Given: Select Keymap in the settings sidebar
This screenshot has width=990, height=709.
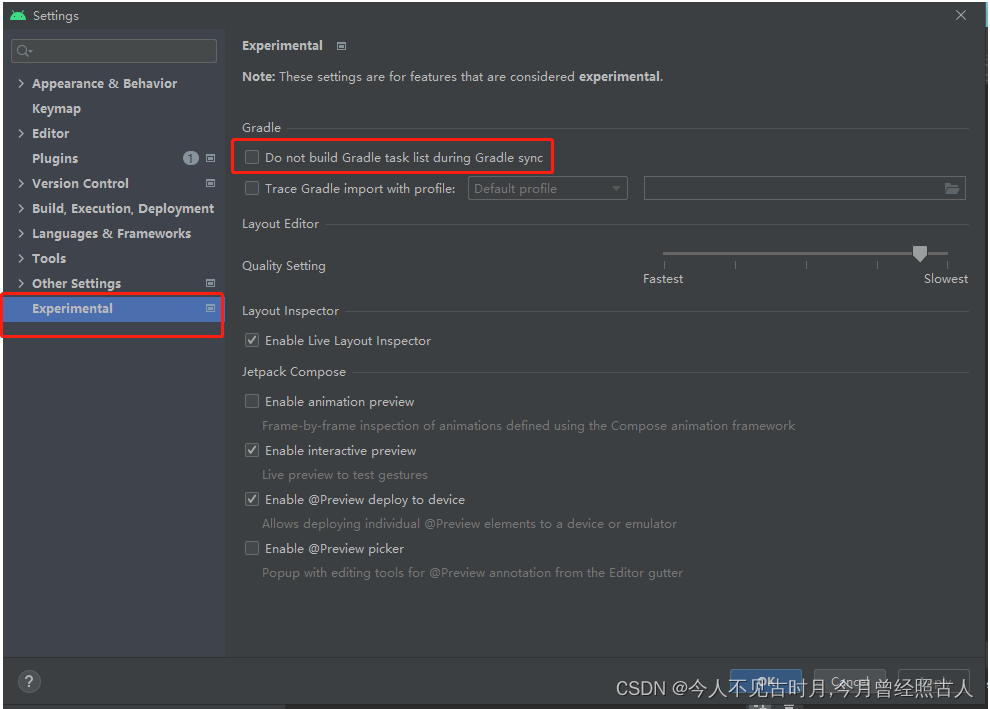Looking at the screenshot, I should tap(56, 108).
